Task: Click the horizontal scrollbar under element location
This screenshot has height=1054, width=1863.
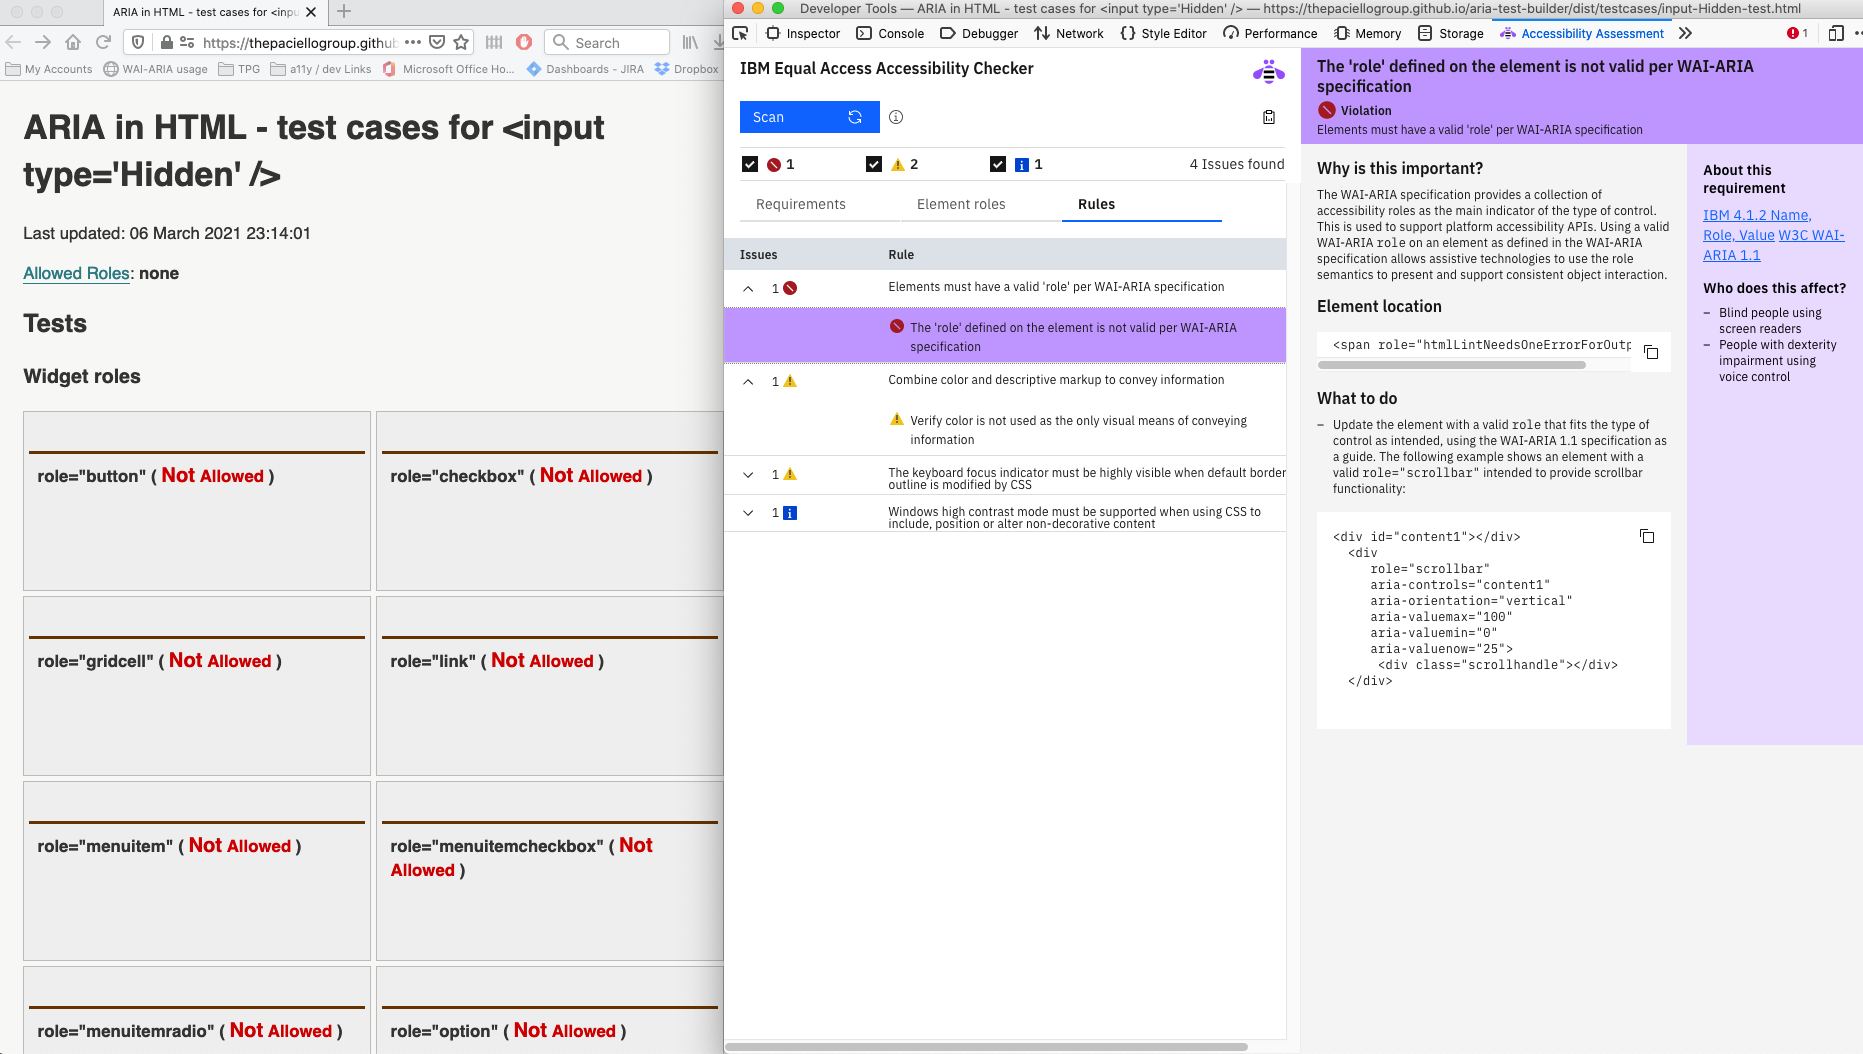Action: click(1450, 364)
